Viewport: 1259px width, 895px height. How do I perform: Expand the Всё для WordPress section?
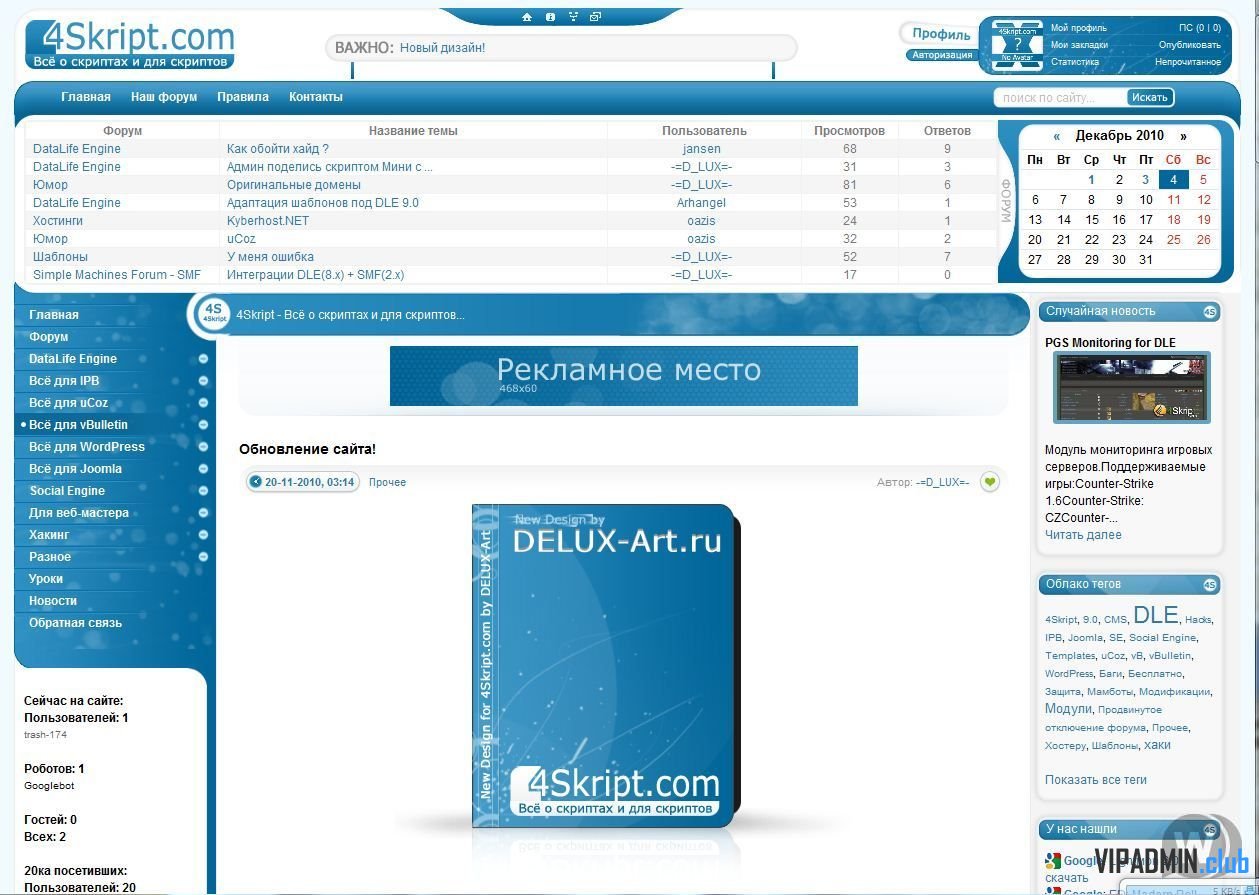[203, 447]
